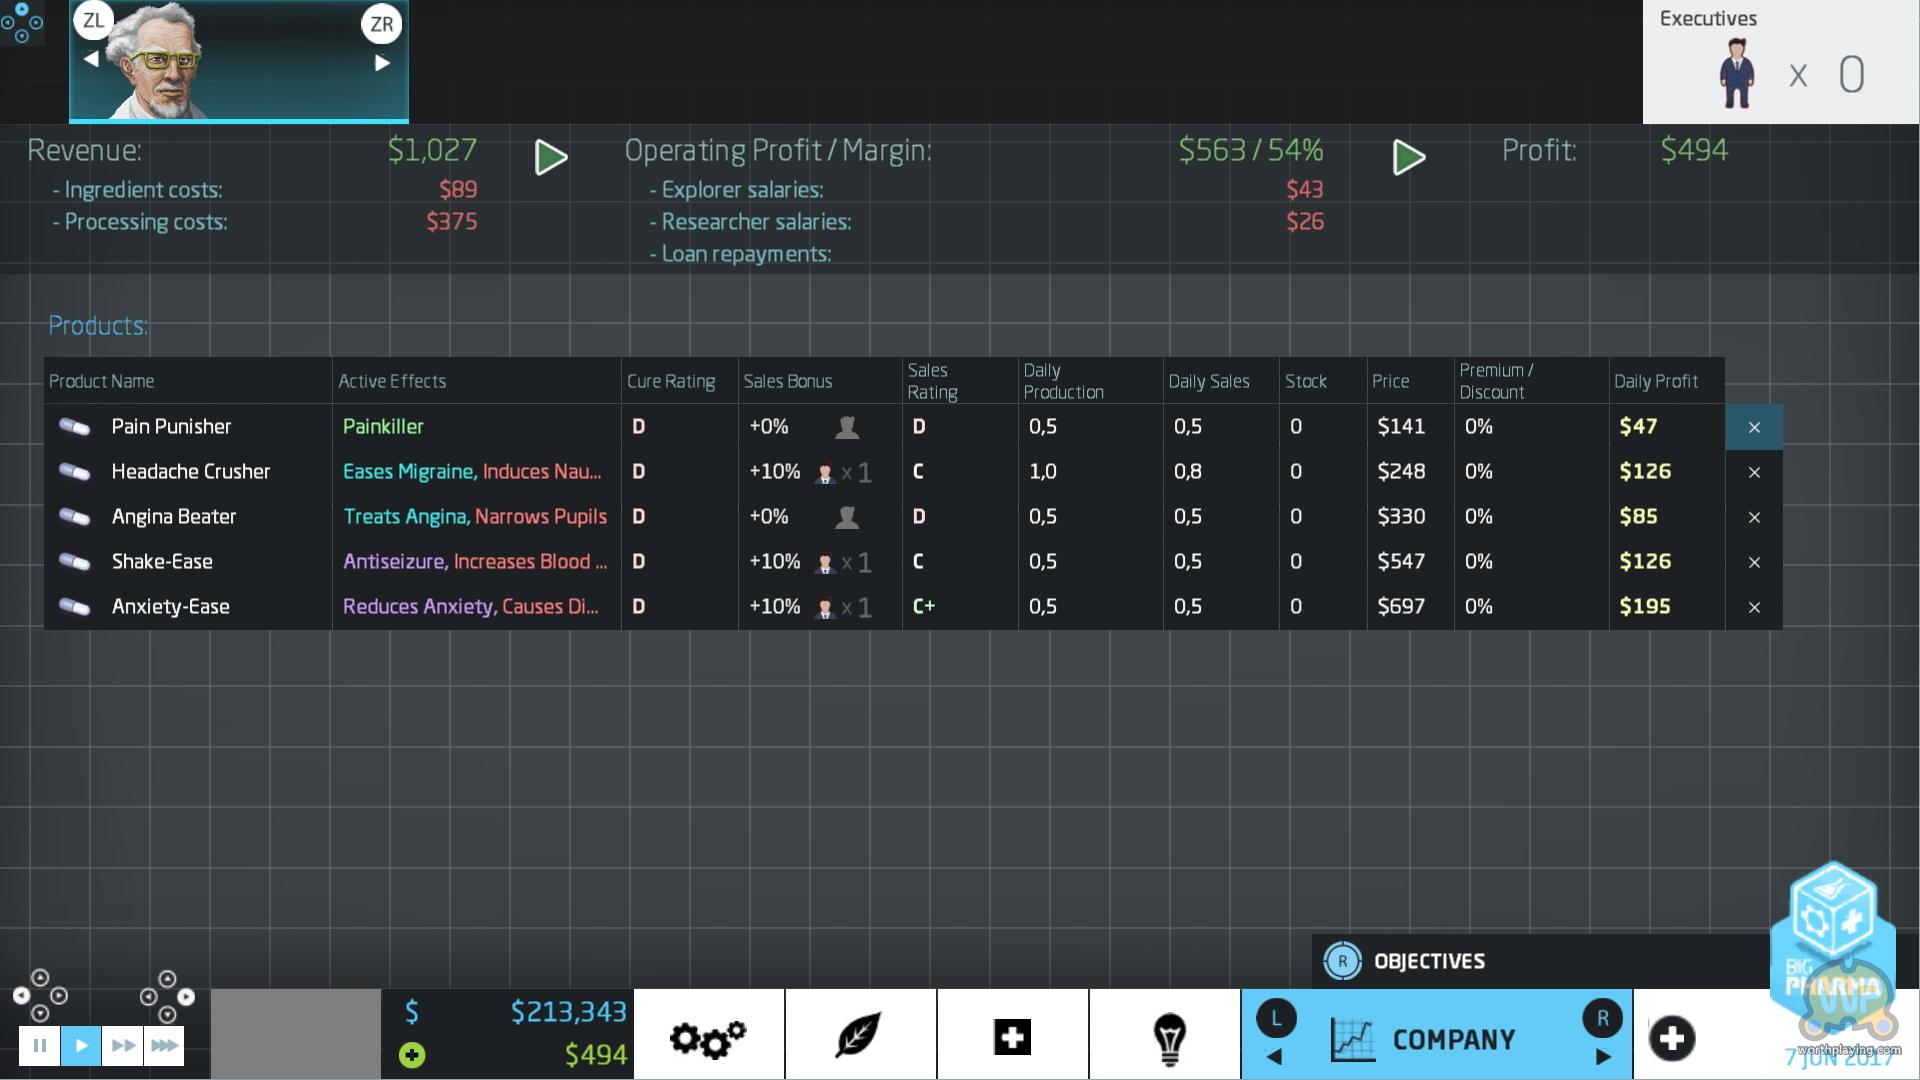
Task: Switch to the previous tab with the L arrow
Action: click(x=1274, y=1056)
